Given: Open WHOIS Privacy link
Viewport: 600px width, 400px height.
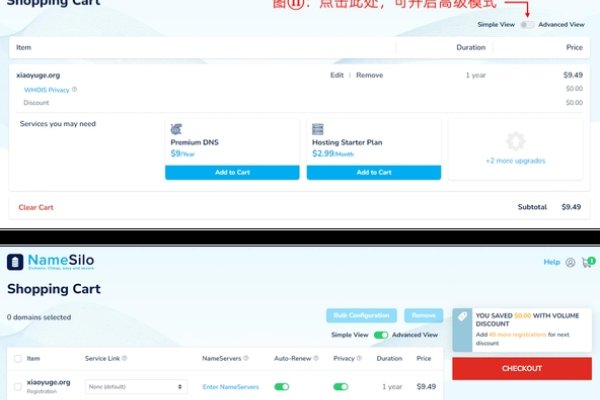Looking at the screenshot, I should click(x=47, y=90).
